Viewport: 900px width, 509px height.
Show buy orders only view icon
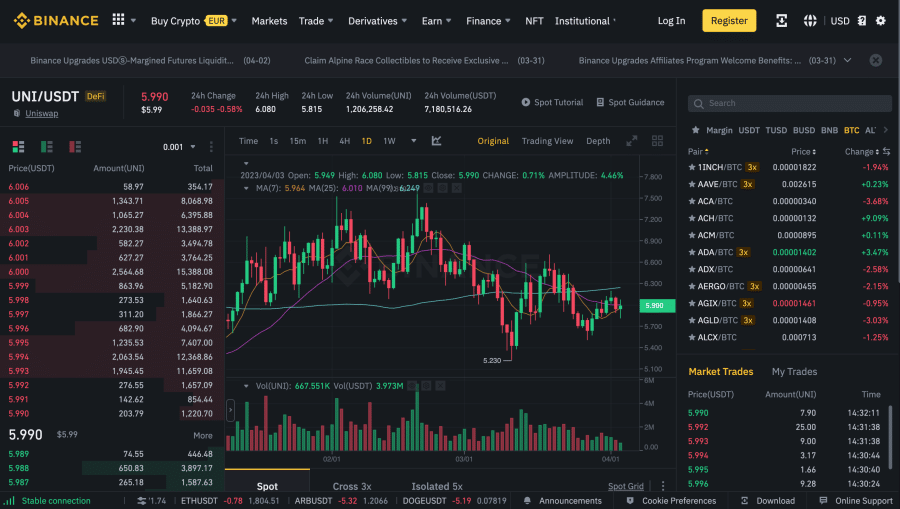(x=46, y=147)
